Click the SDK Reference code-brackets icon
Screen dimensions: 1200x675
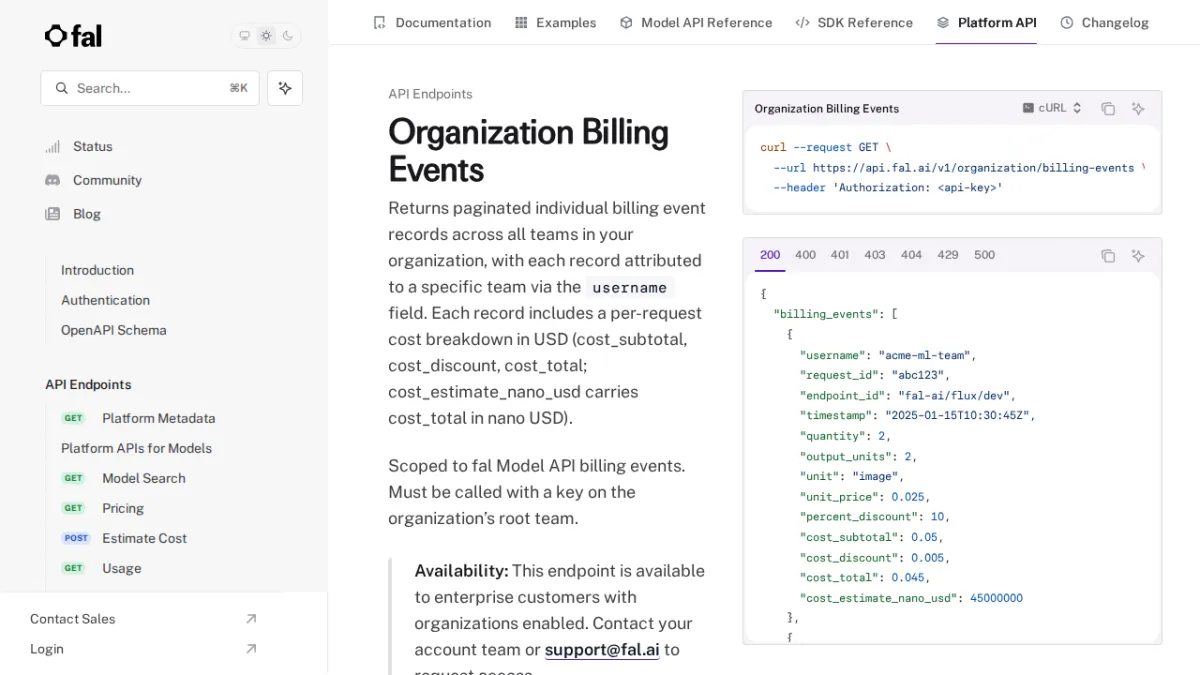click(x=802, y=22)
